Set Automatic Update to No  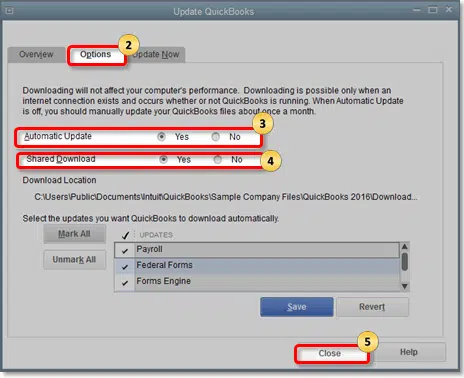tap(216, 137)
